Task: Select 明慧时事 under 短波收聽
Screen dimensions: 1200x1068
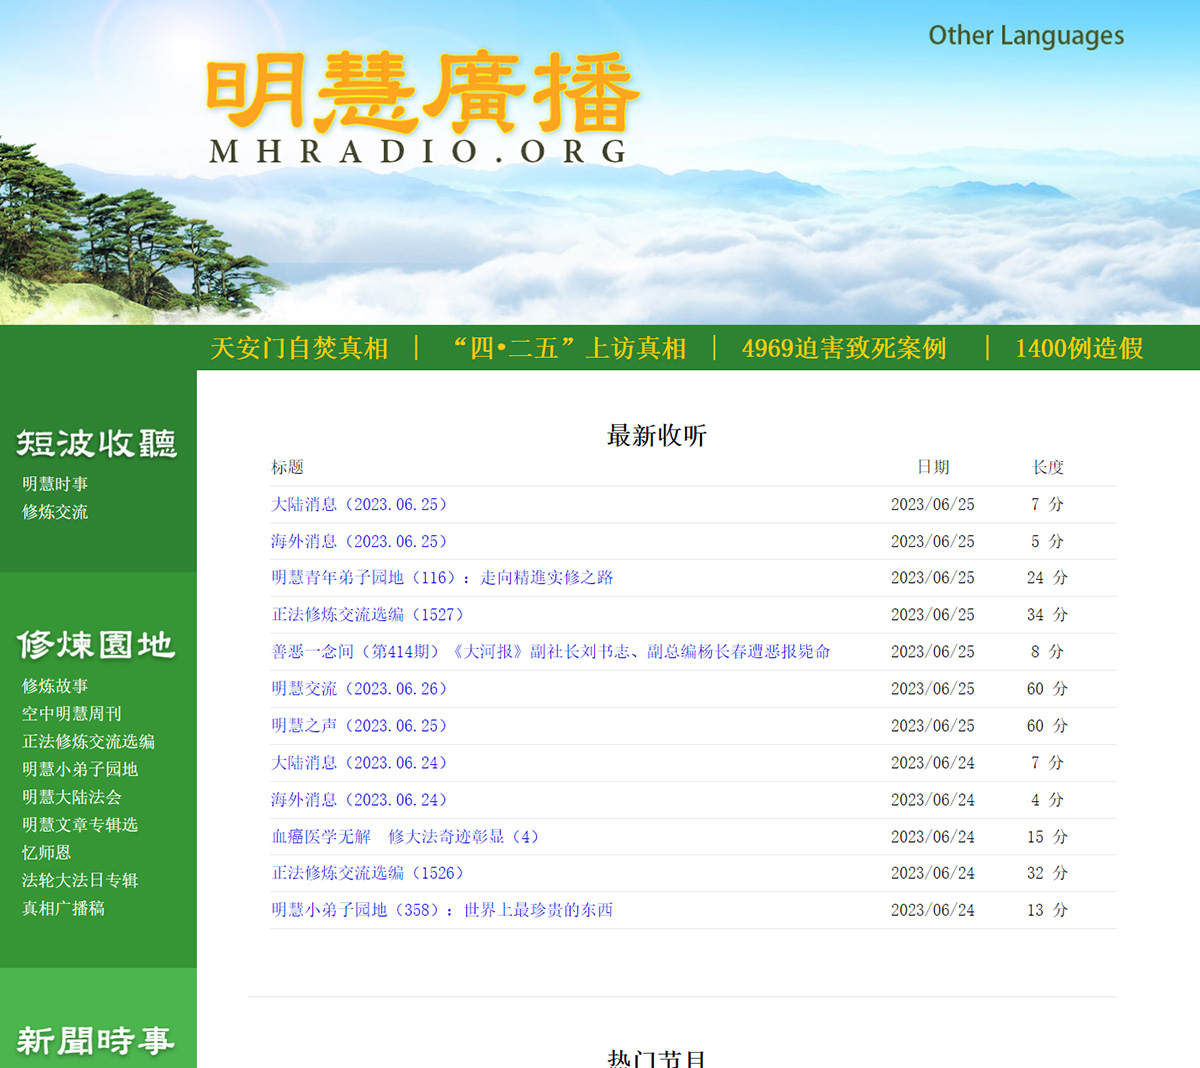Action: click(55, 484)
